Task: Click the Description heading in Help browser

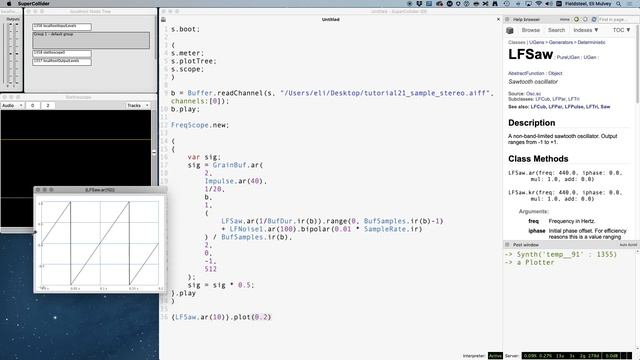Action: click(531, 123)
